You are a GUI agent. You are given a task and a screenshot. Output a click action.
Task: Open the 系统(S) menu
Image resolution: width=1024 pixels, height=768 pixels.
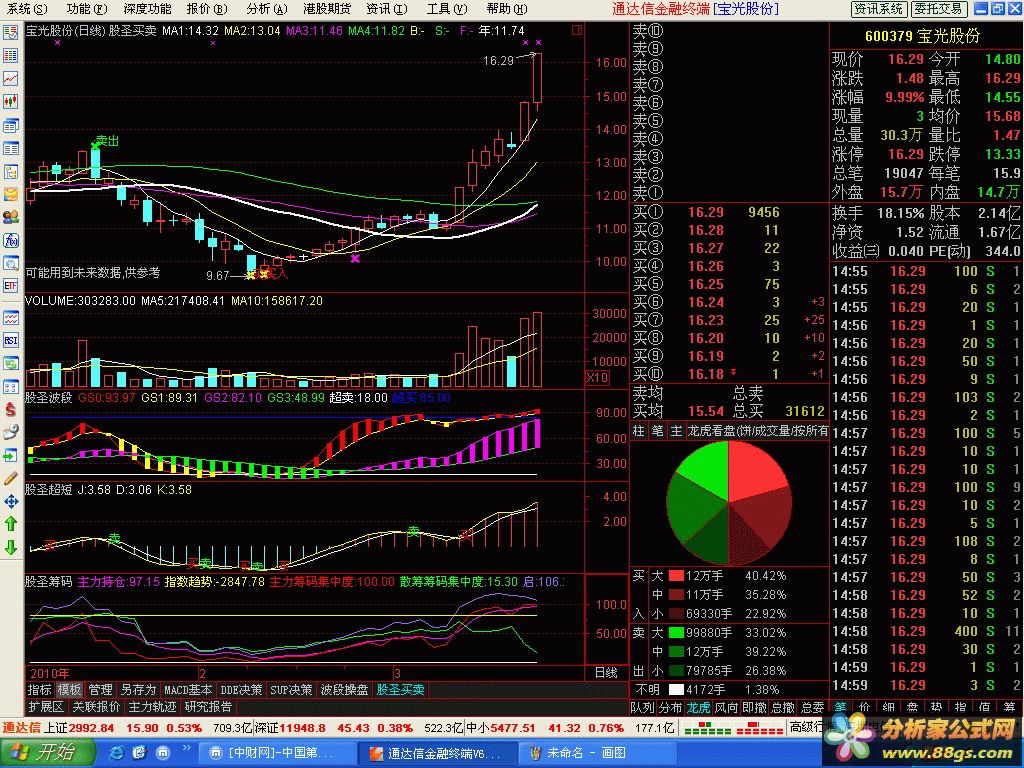(x=27, y=8)
